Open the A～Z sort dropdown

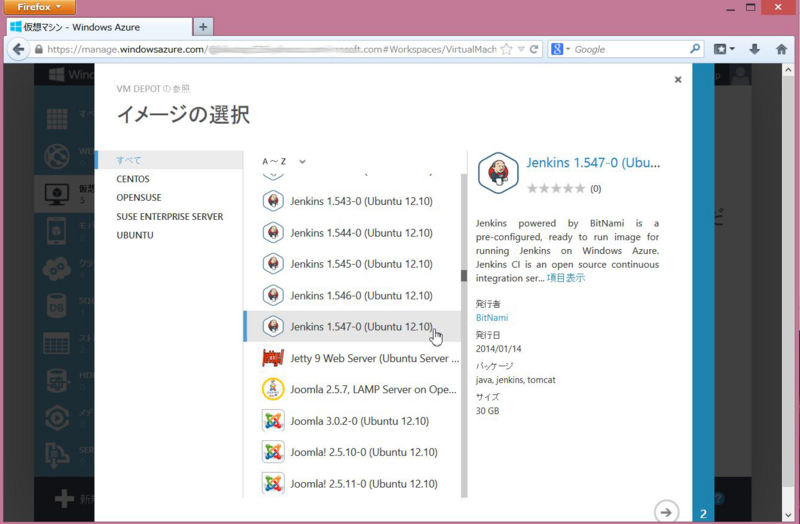pyautogui.click(x=284, y=162)
